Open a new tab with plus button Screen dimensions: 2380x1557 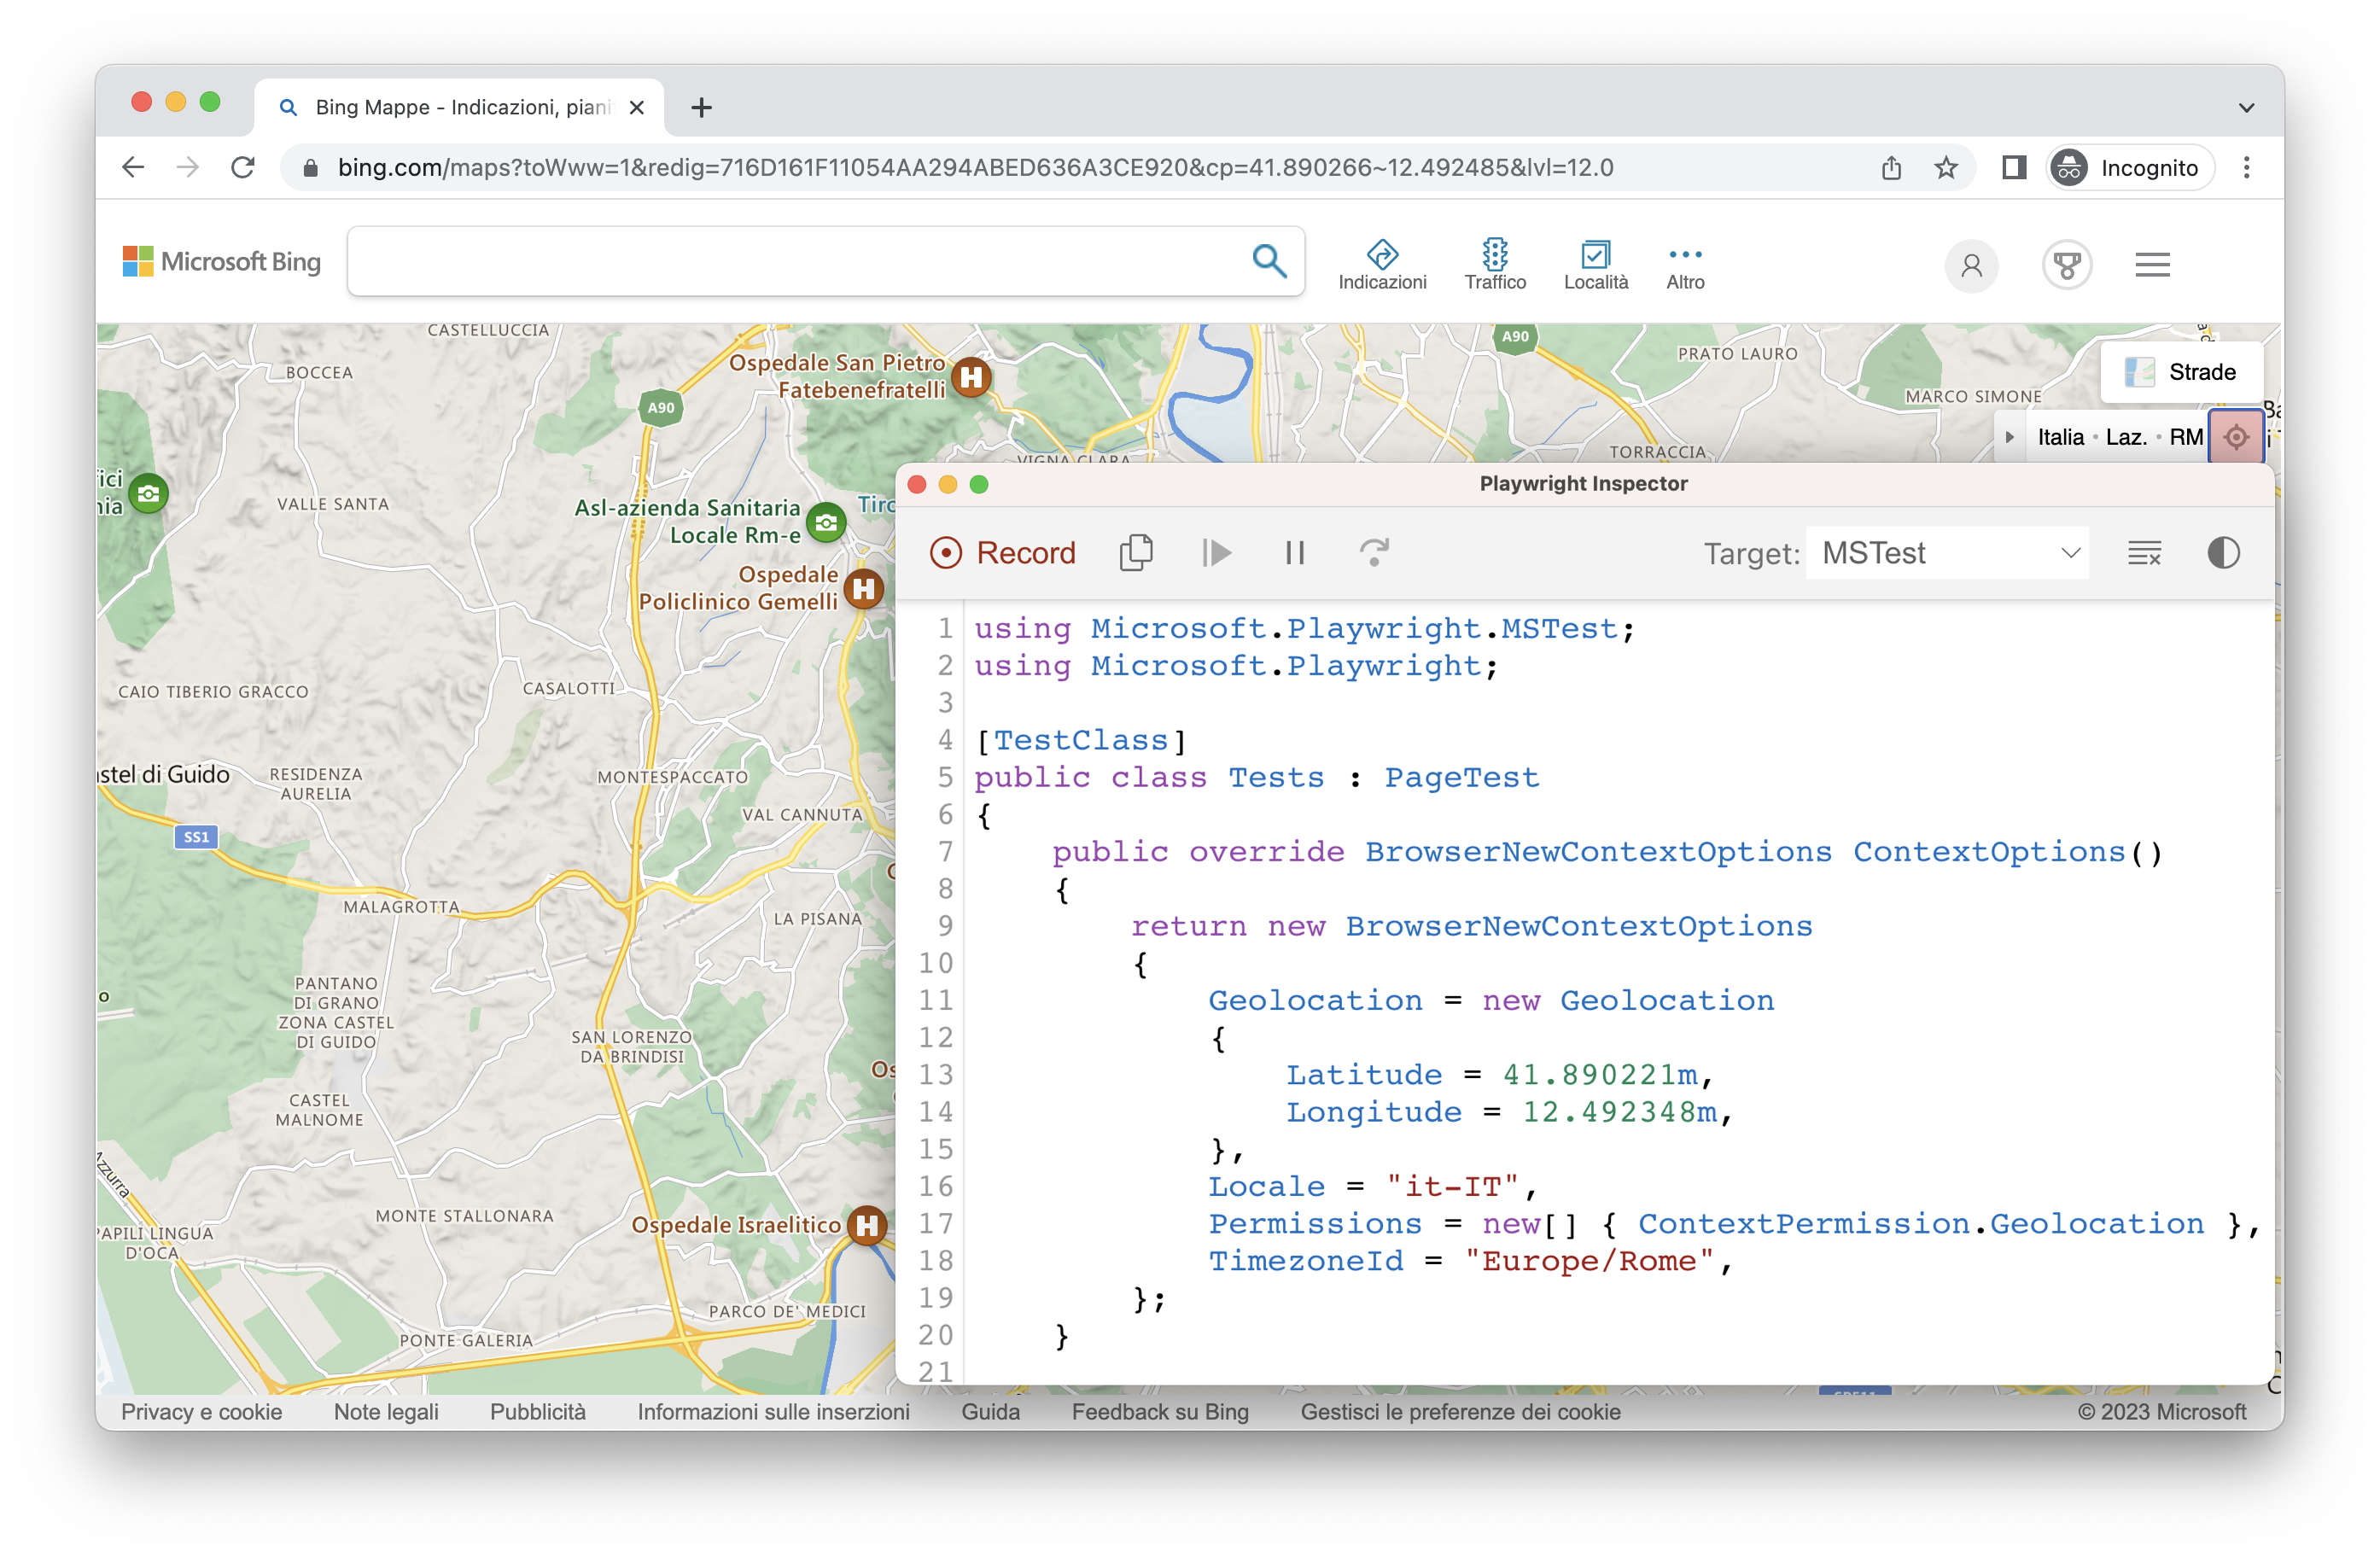tap(702, 107)
